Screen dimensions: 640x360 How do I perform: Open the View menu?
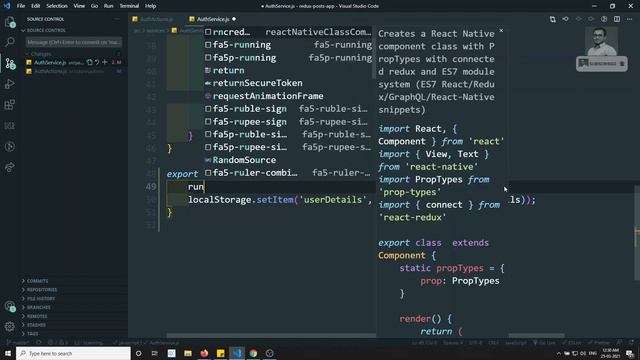tap(79, 6)
